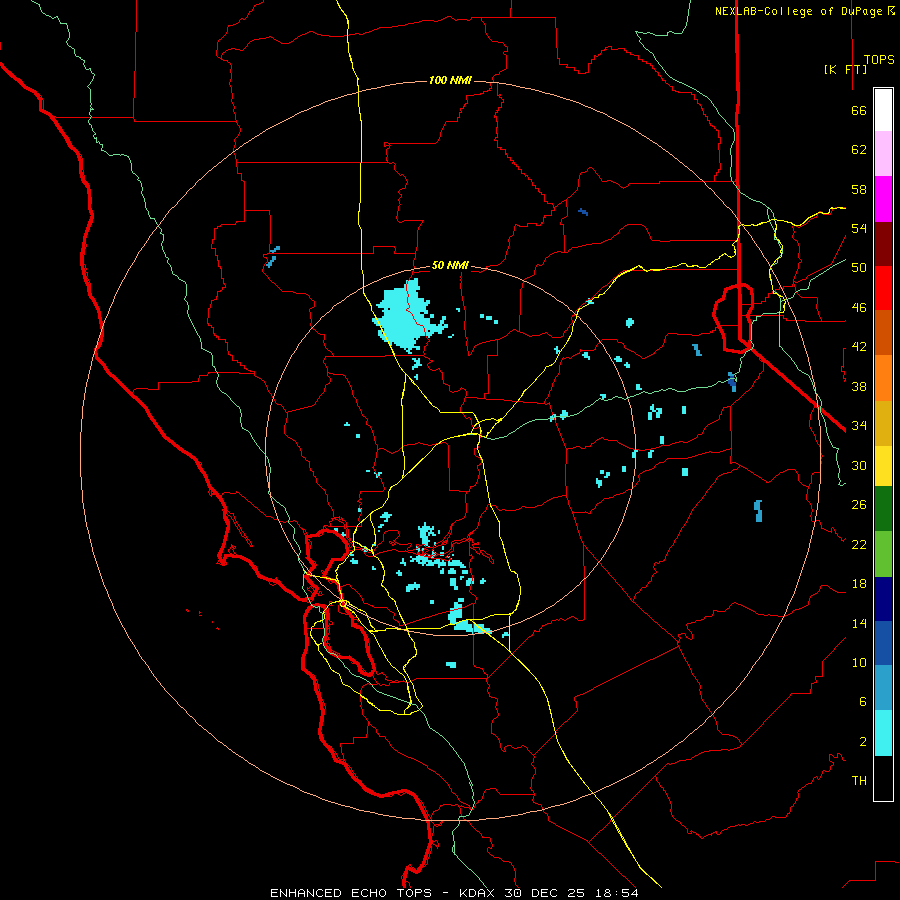Click the '22' legend value
This screenshot has width=900, height=900.
pos(859,544)
